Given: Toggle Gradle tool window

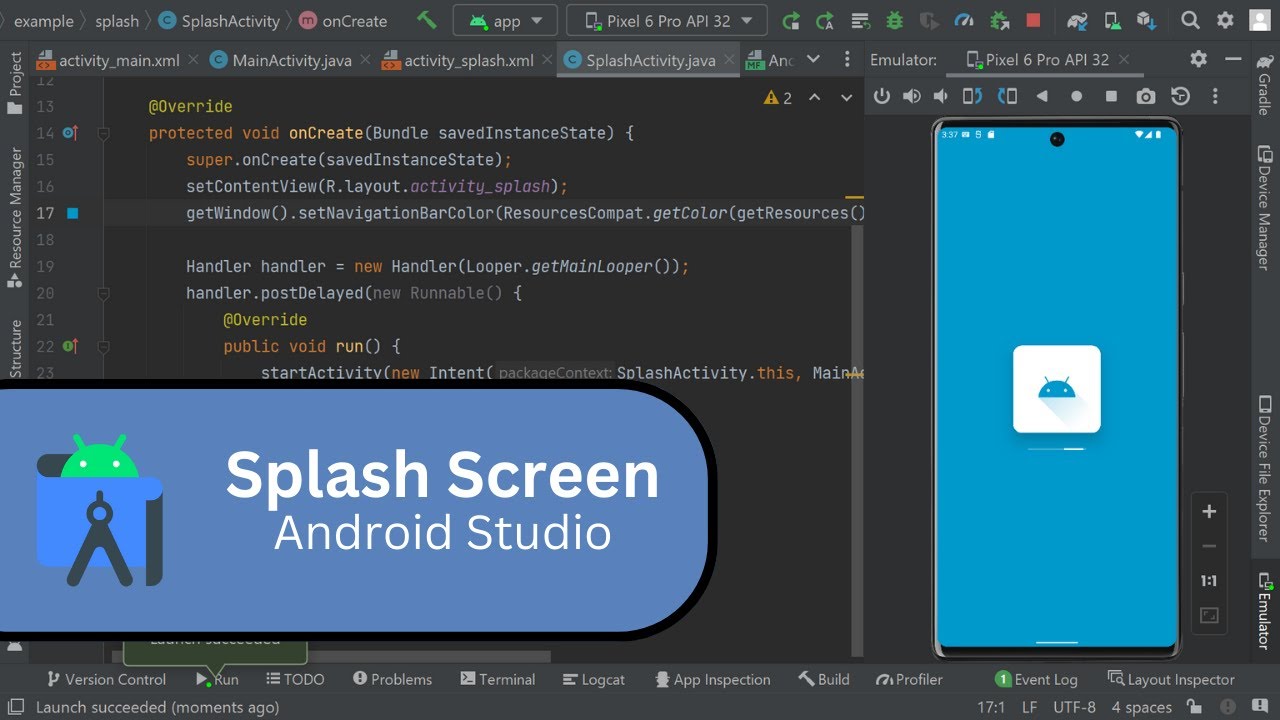Looking at the screenshot, I should coord(1265,84).
